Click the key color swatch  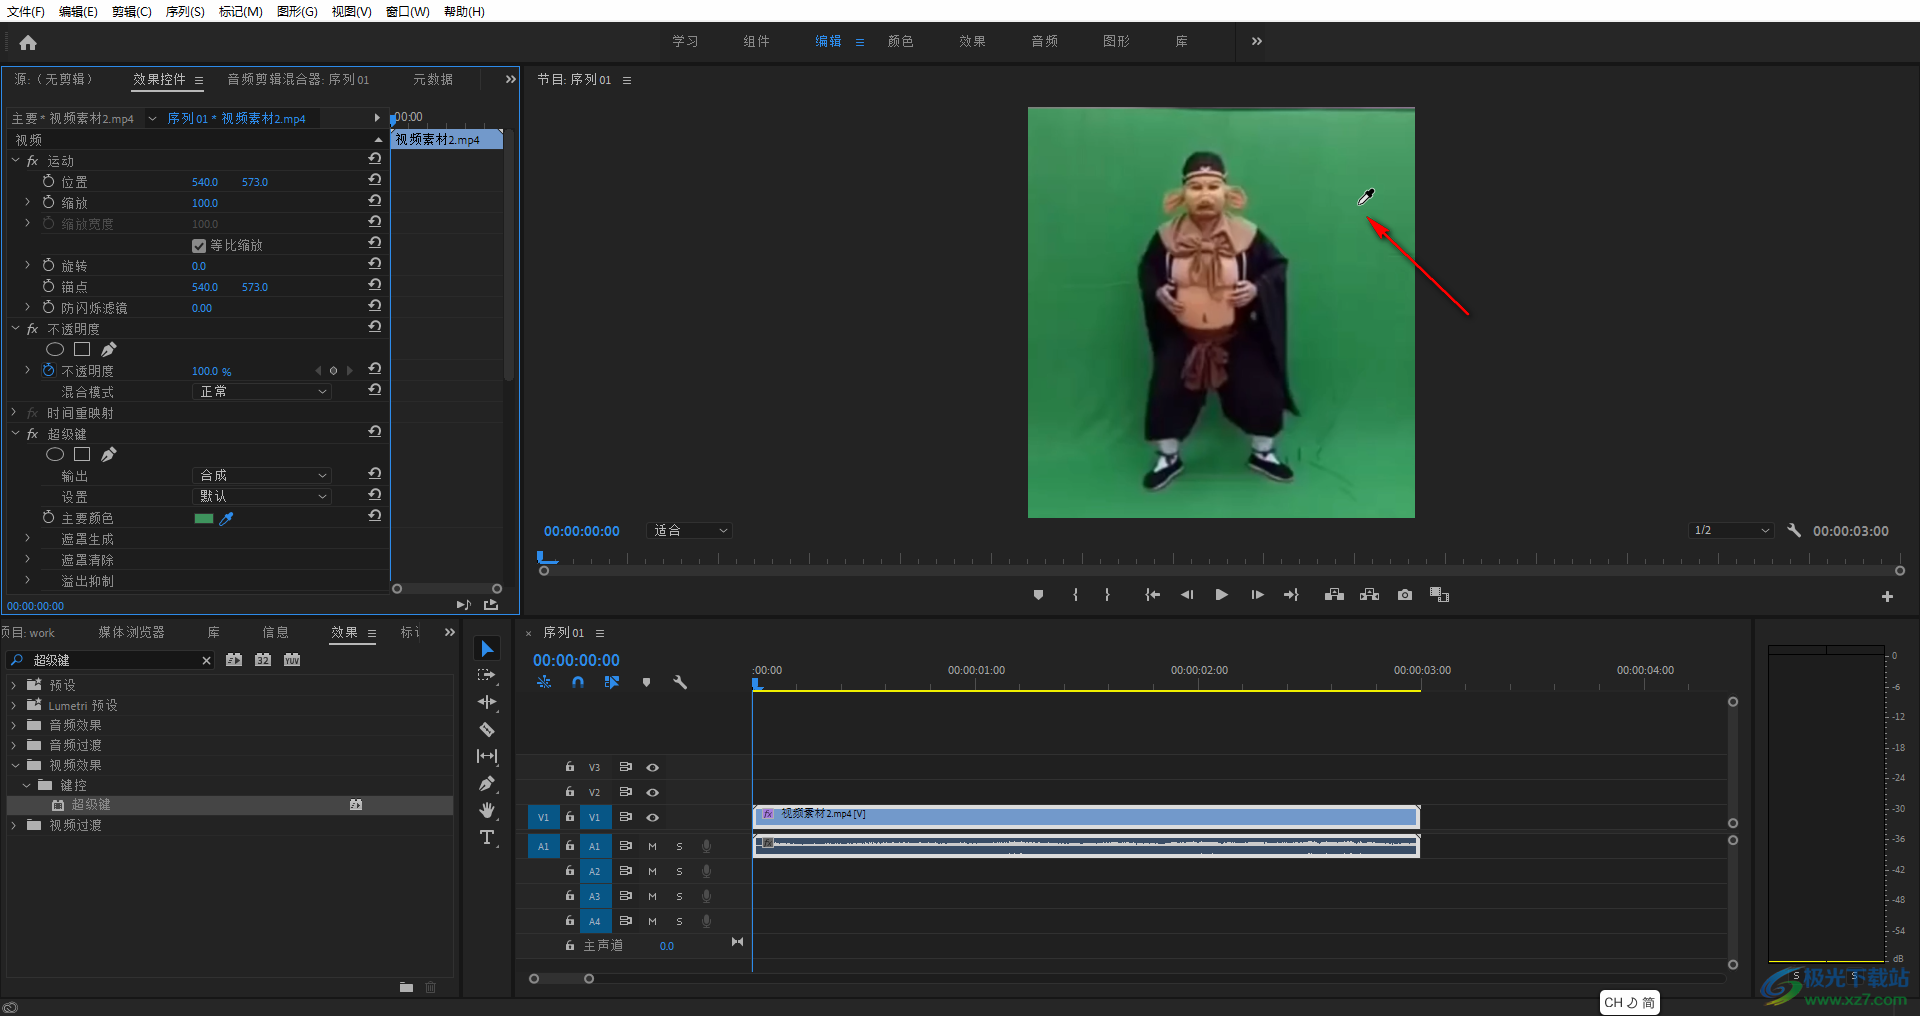204,518
